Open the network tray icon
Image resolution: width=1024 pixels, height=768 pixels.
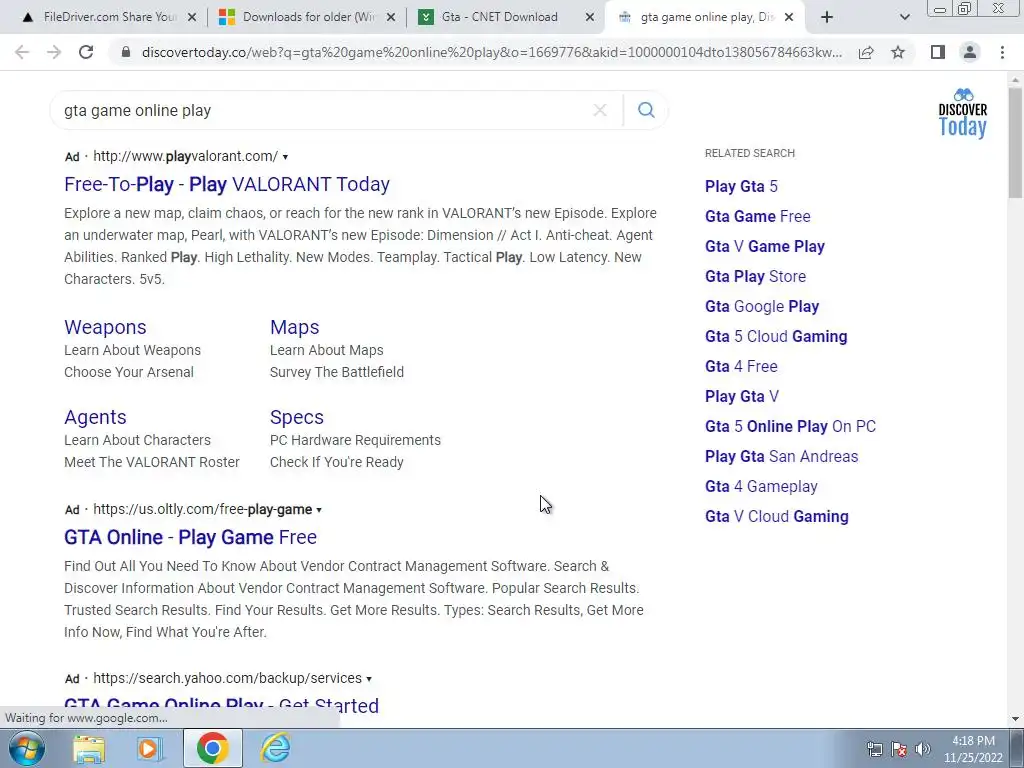(874, 749)
